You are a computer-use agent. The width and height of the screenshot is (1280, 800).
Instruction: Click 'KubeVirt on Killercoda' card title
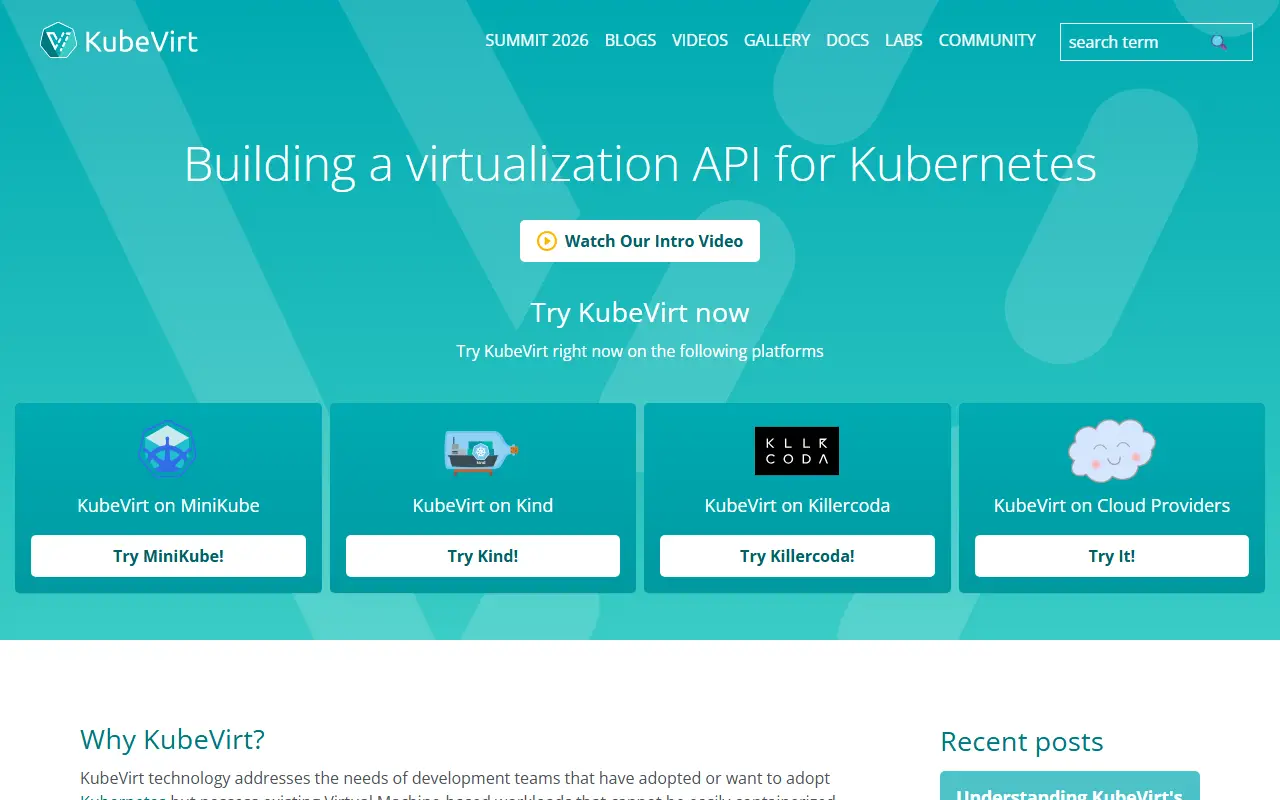tap(797, 505)
